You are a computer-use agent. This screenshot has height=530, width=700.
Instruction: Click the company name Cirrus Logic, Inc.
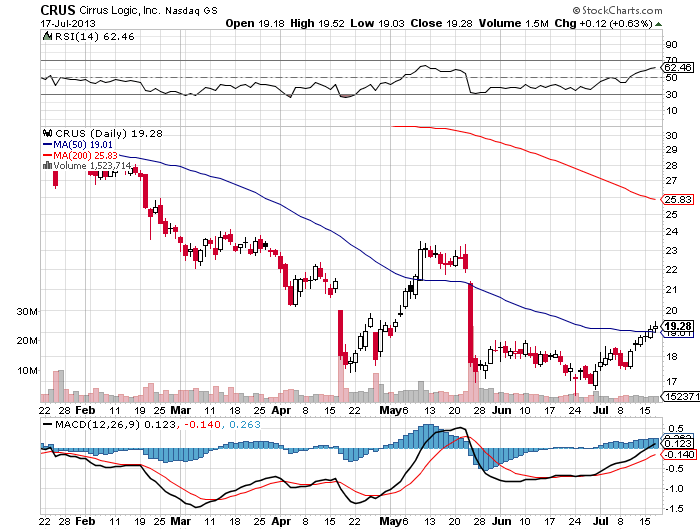pyautogui.click(x=119, y=10)
